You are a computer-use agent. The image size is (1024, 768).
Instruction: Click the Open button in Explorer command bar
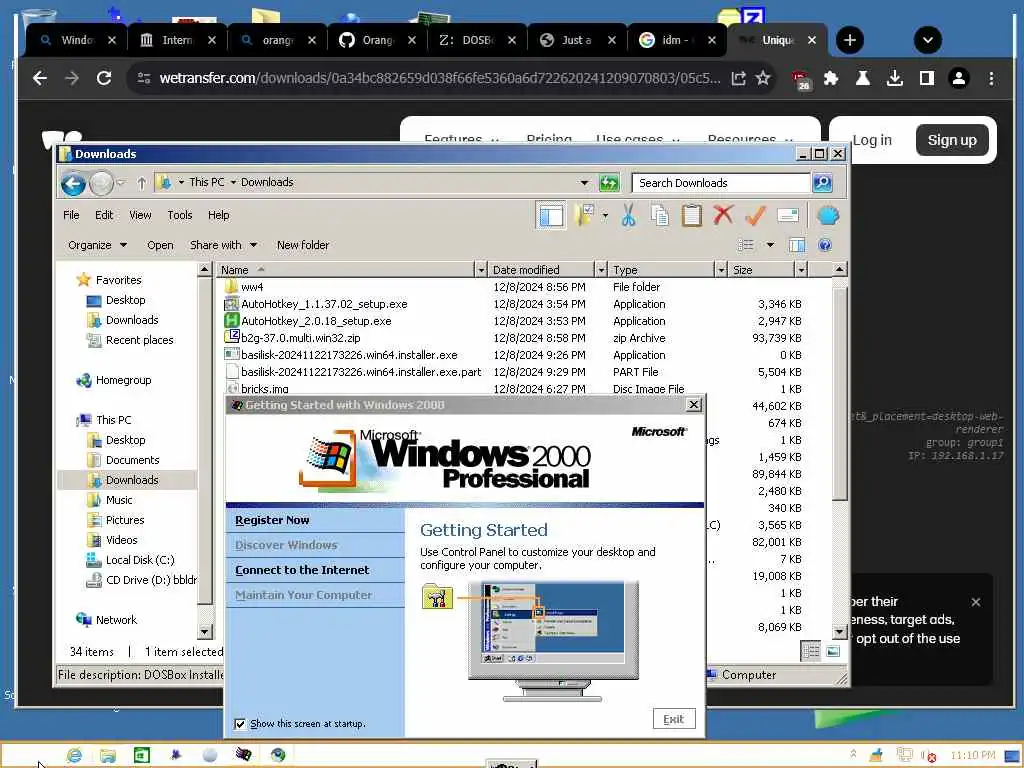[x=160, y=245]
